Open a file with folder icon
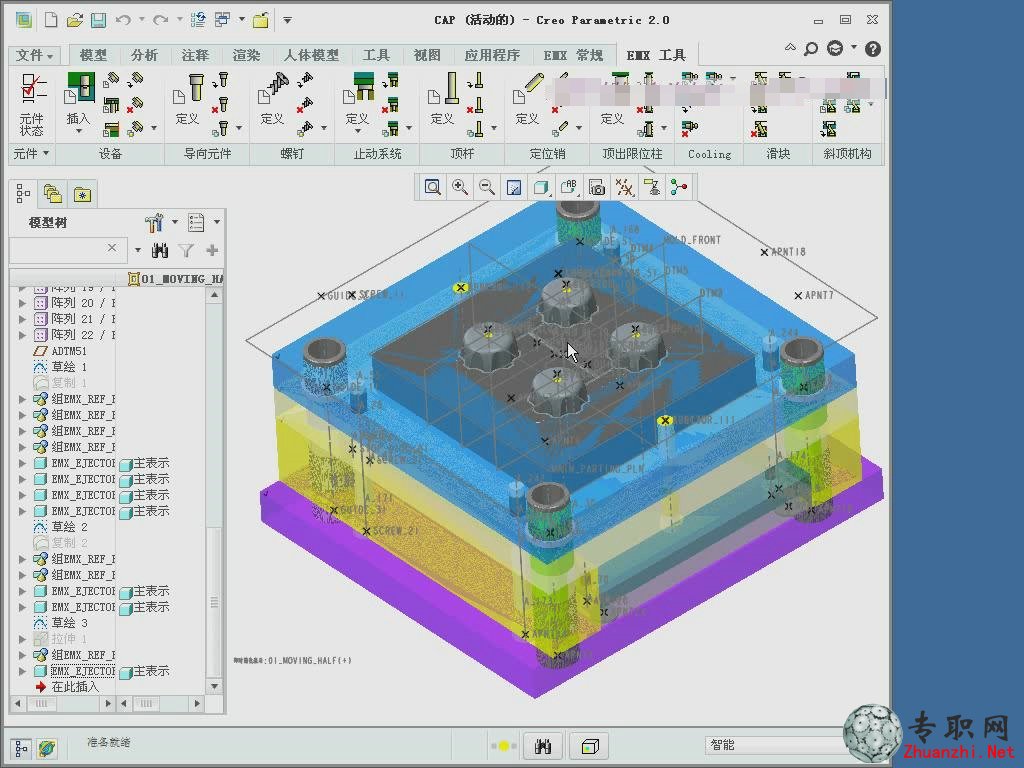Screen dimensions: 1024x768 (74, 20)
